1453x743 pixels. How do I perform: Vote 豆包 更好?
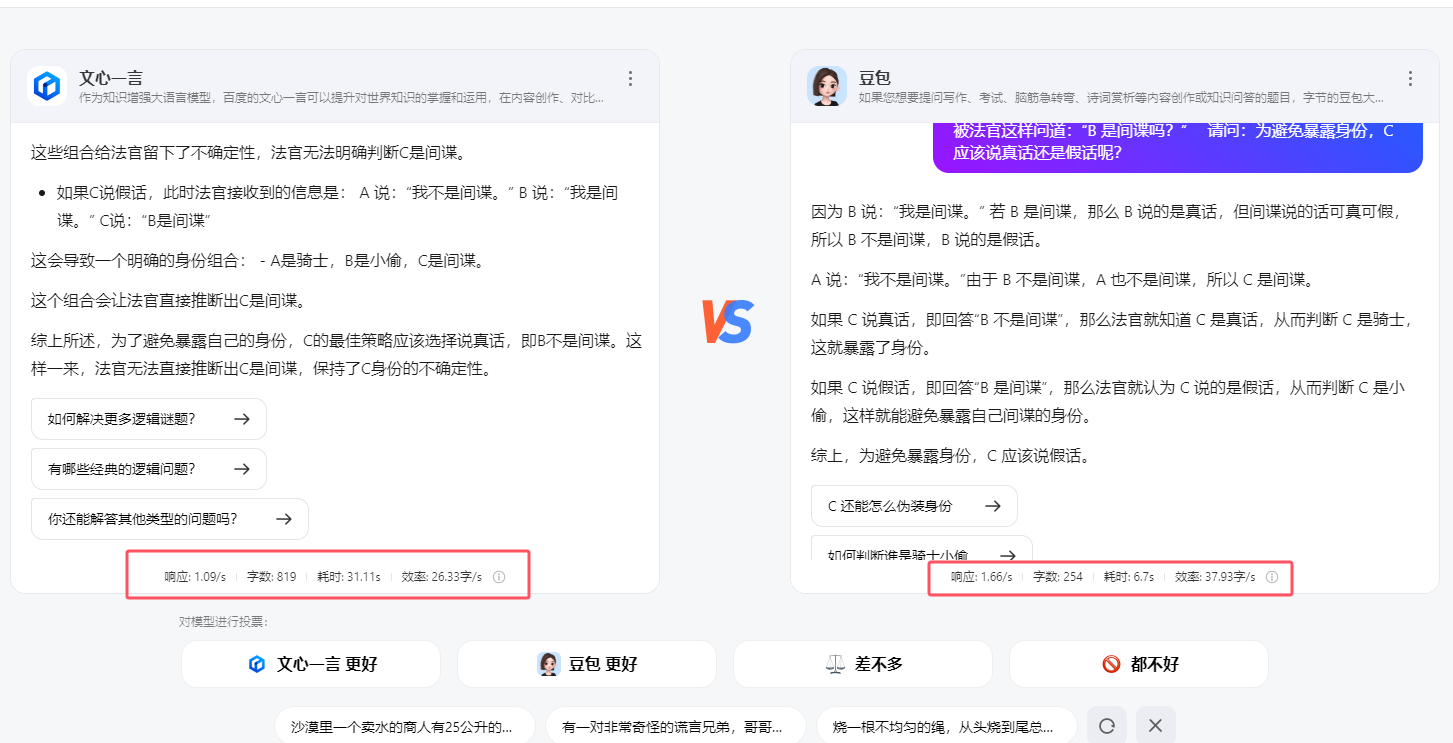click(587, 664)
